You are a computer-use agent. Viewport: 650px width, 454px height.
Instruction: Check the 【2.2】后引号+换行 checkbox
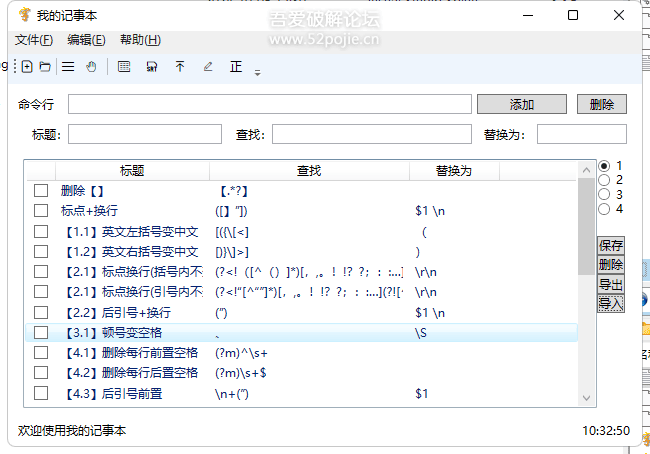(x=41, y=312)
